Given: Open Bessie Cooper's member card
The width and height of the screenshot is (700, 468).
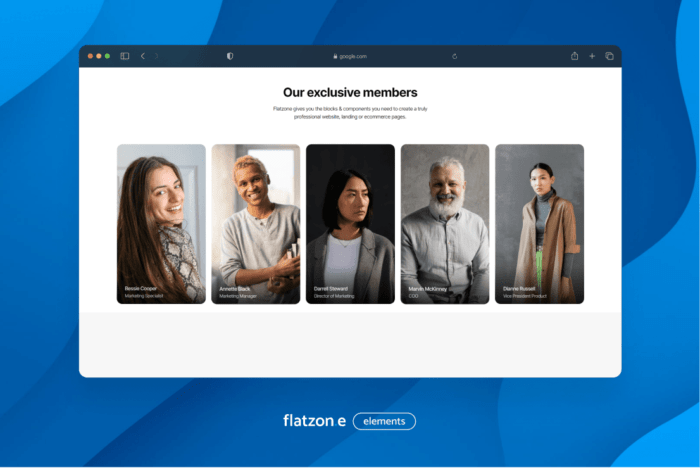Looking at the screenshot, I should (x=161, y=223).
